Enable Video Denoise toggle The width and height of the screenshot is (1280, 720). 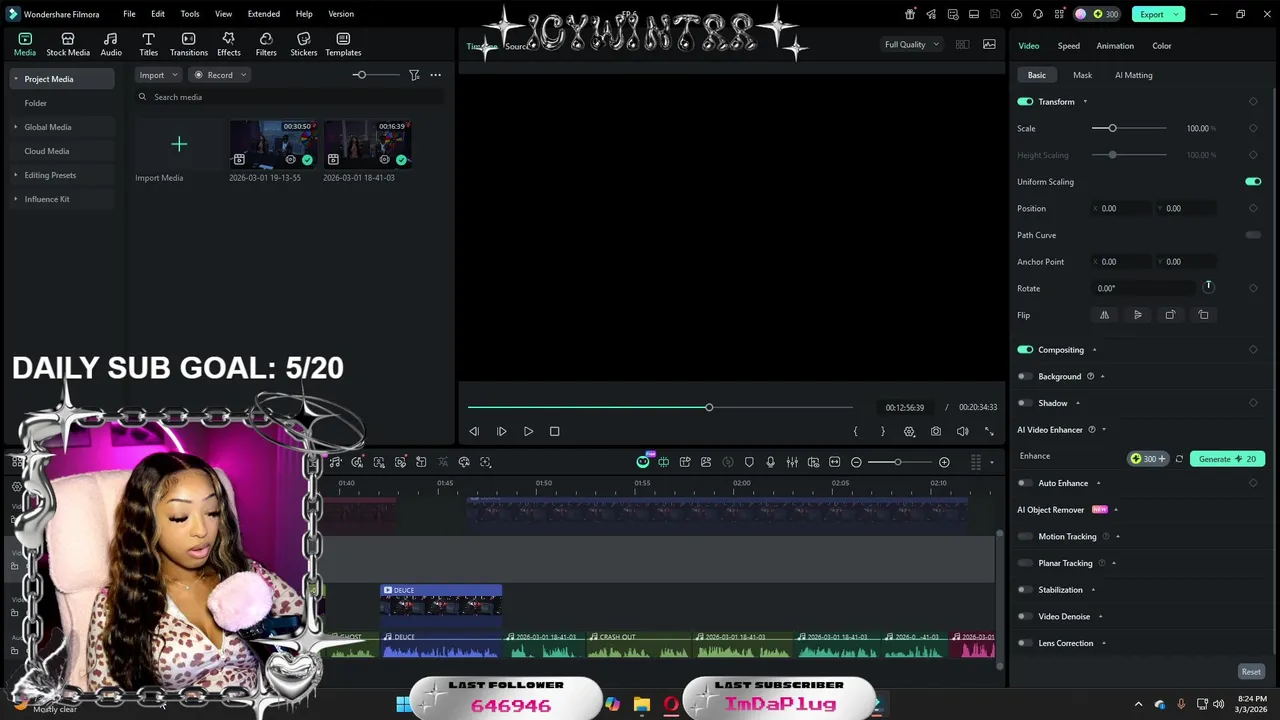pos(1025,617)
